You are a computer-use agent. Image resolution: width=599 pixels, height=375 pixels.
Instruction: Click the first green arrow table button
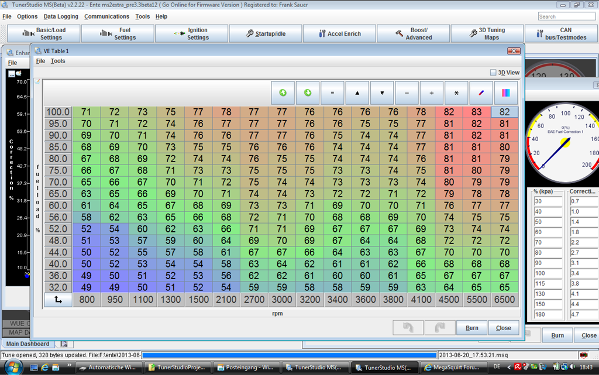pos(283,93)
